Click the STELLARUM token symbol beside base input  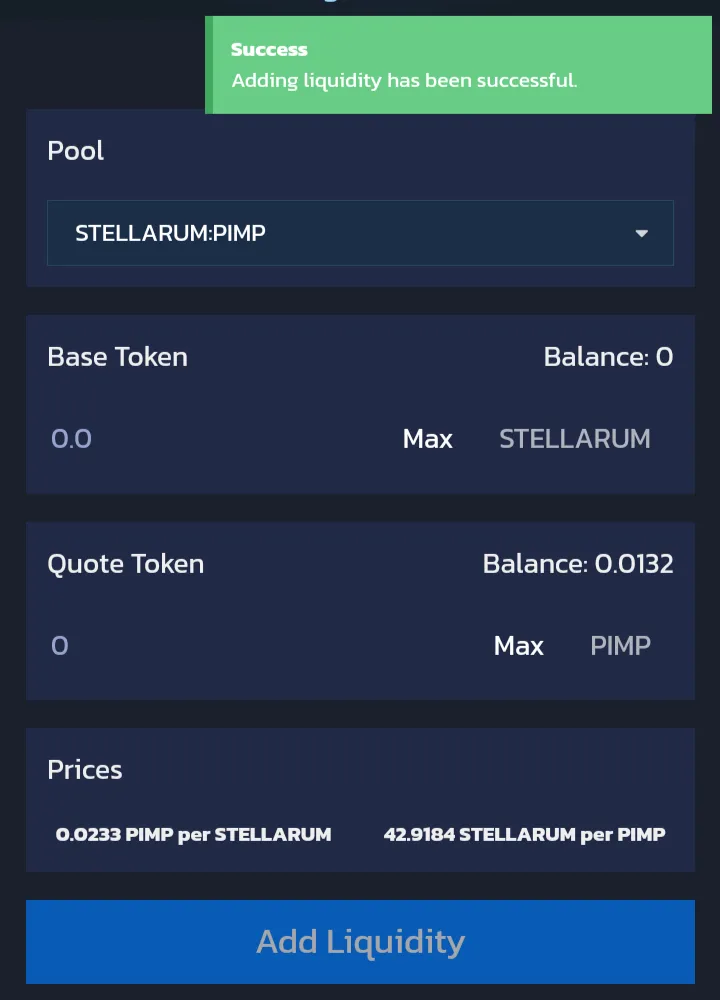click(574, 439)
